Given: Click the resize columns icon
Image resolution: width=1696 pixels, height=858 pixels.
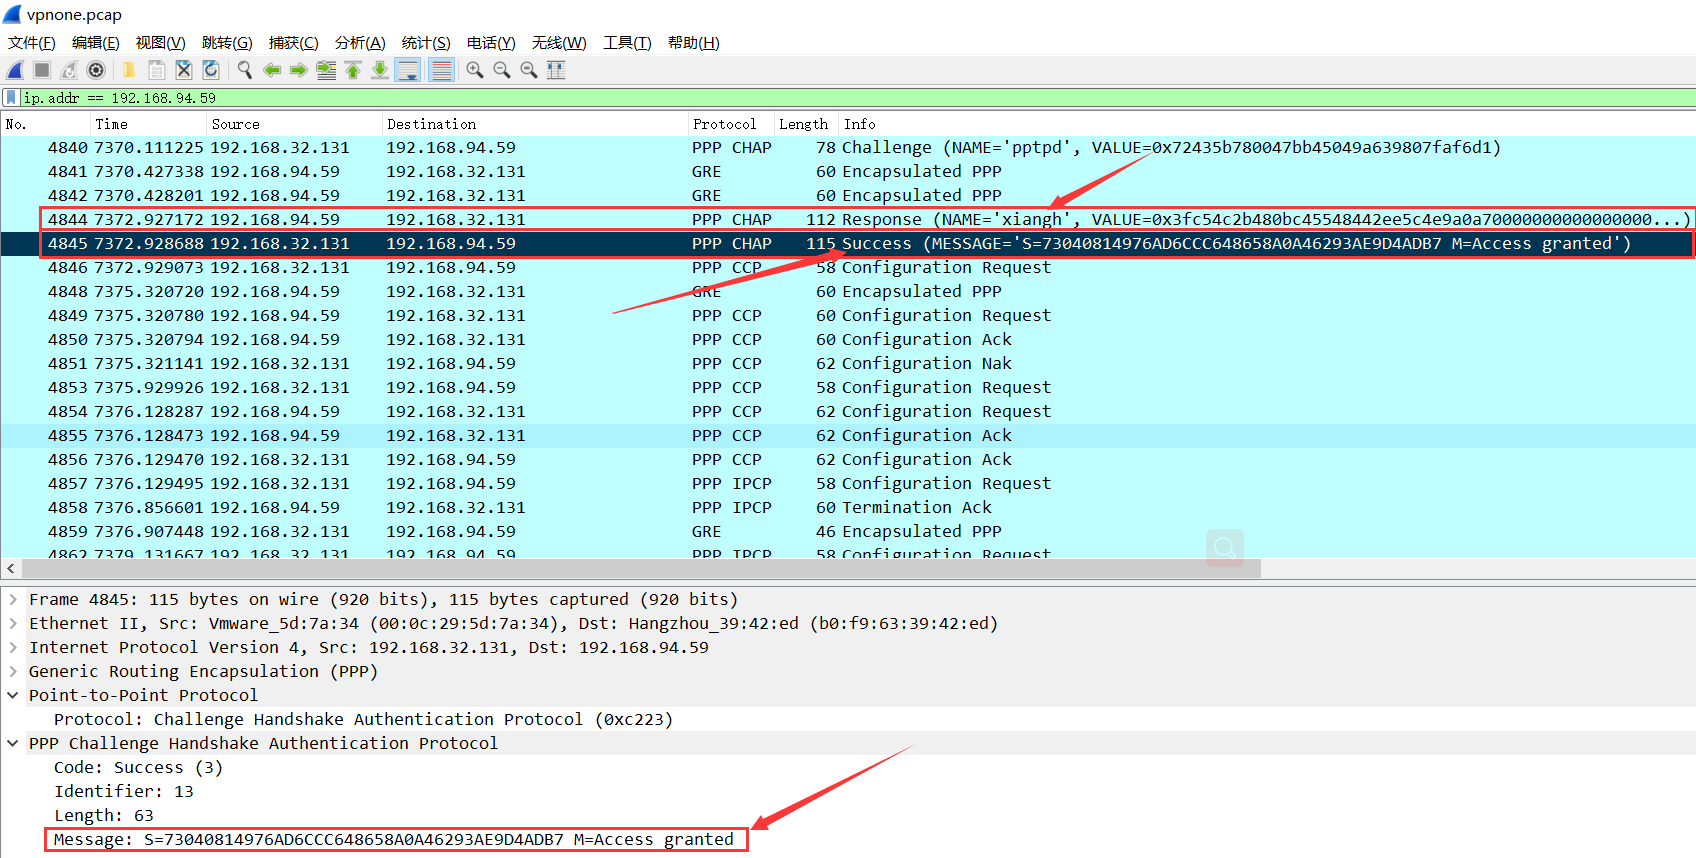Looking at the screenshot, I should pos(556,70).
